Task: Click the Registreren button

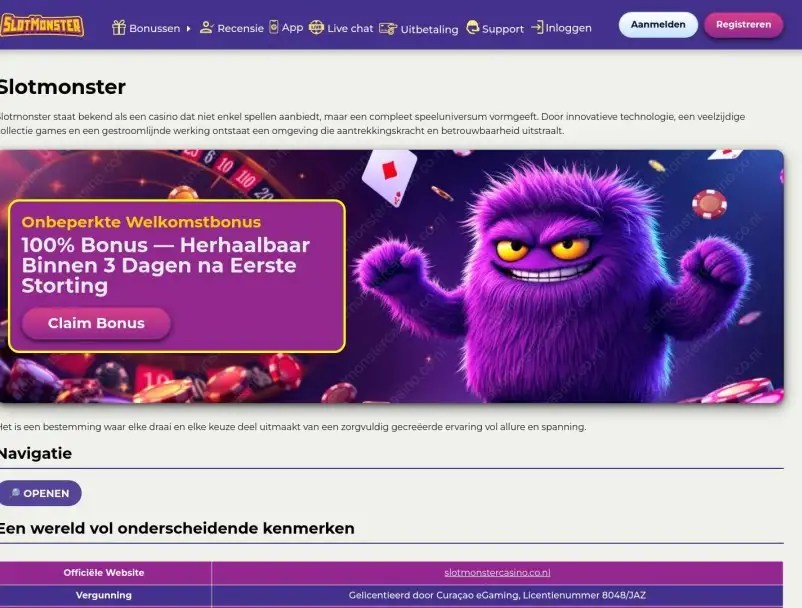Action: pyautogui.click(x=743, y=25)
